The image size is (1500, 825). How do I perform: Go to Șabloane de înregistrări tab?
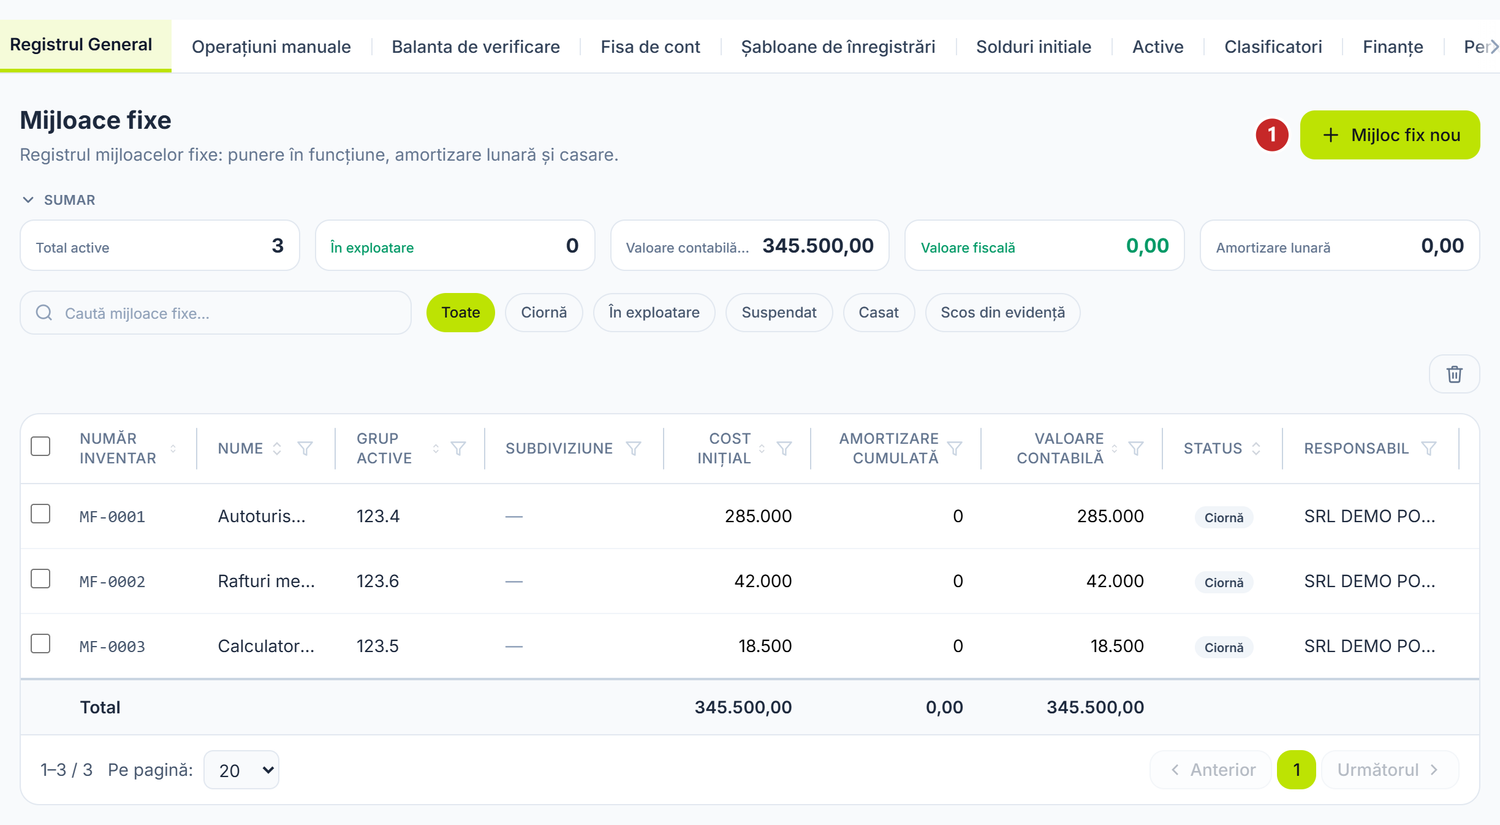point(838,47)
